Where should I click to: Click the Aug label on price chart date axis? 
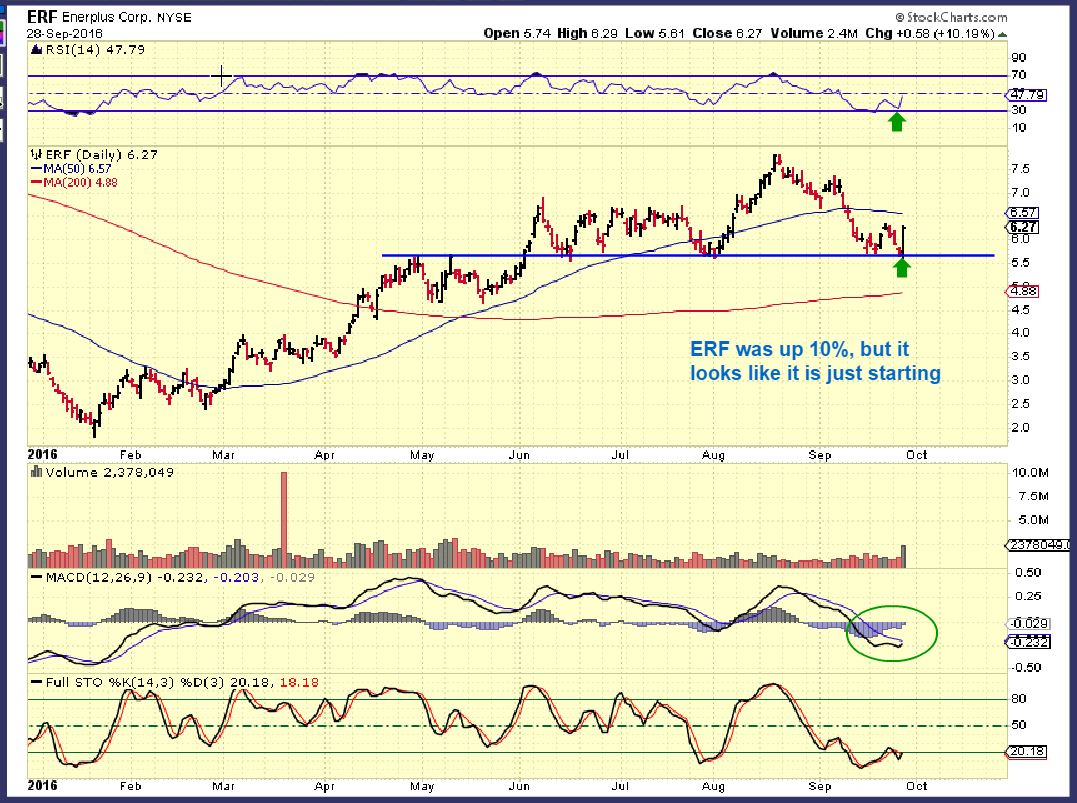coord(713,455)
